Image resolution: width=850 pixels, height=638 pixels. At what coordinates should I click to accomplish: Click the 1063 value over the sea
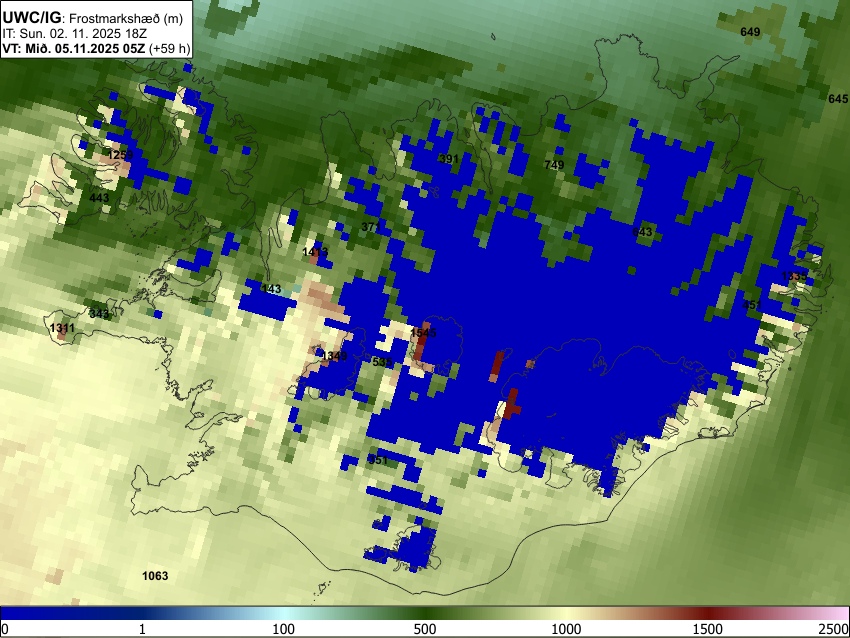(155, 576)
